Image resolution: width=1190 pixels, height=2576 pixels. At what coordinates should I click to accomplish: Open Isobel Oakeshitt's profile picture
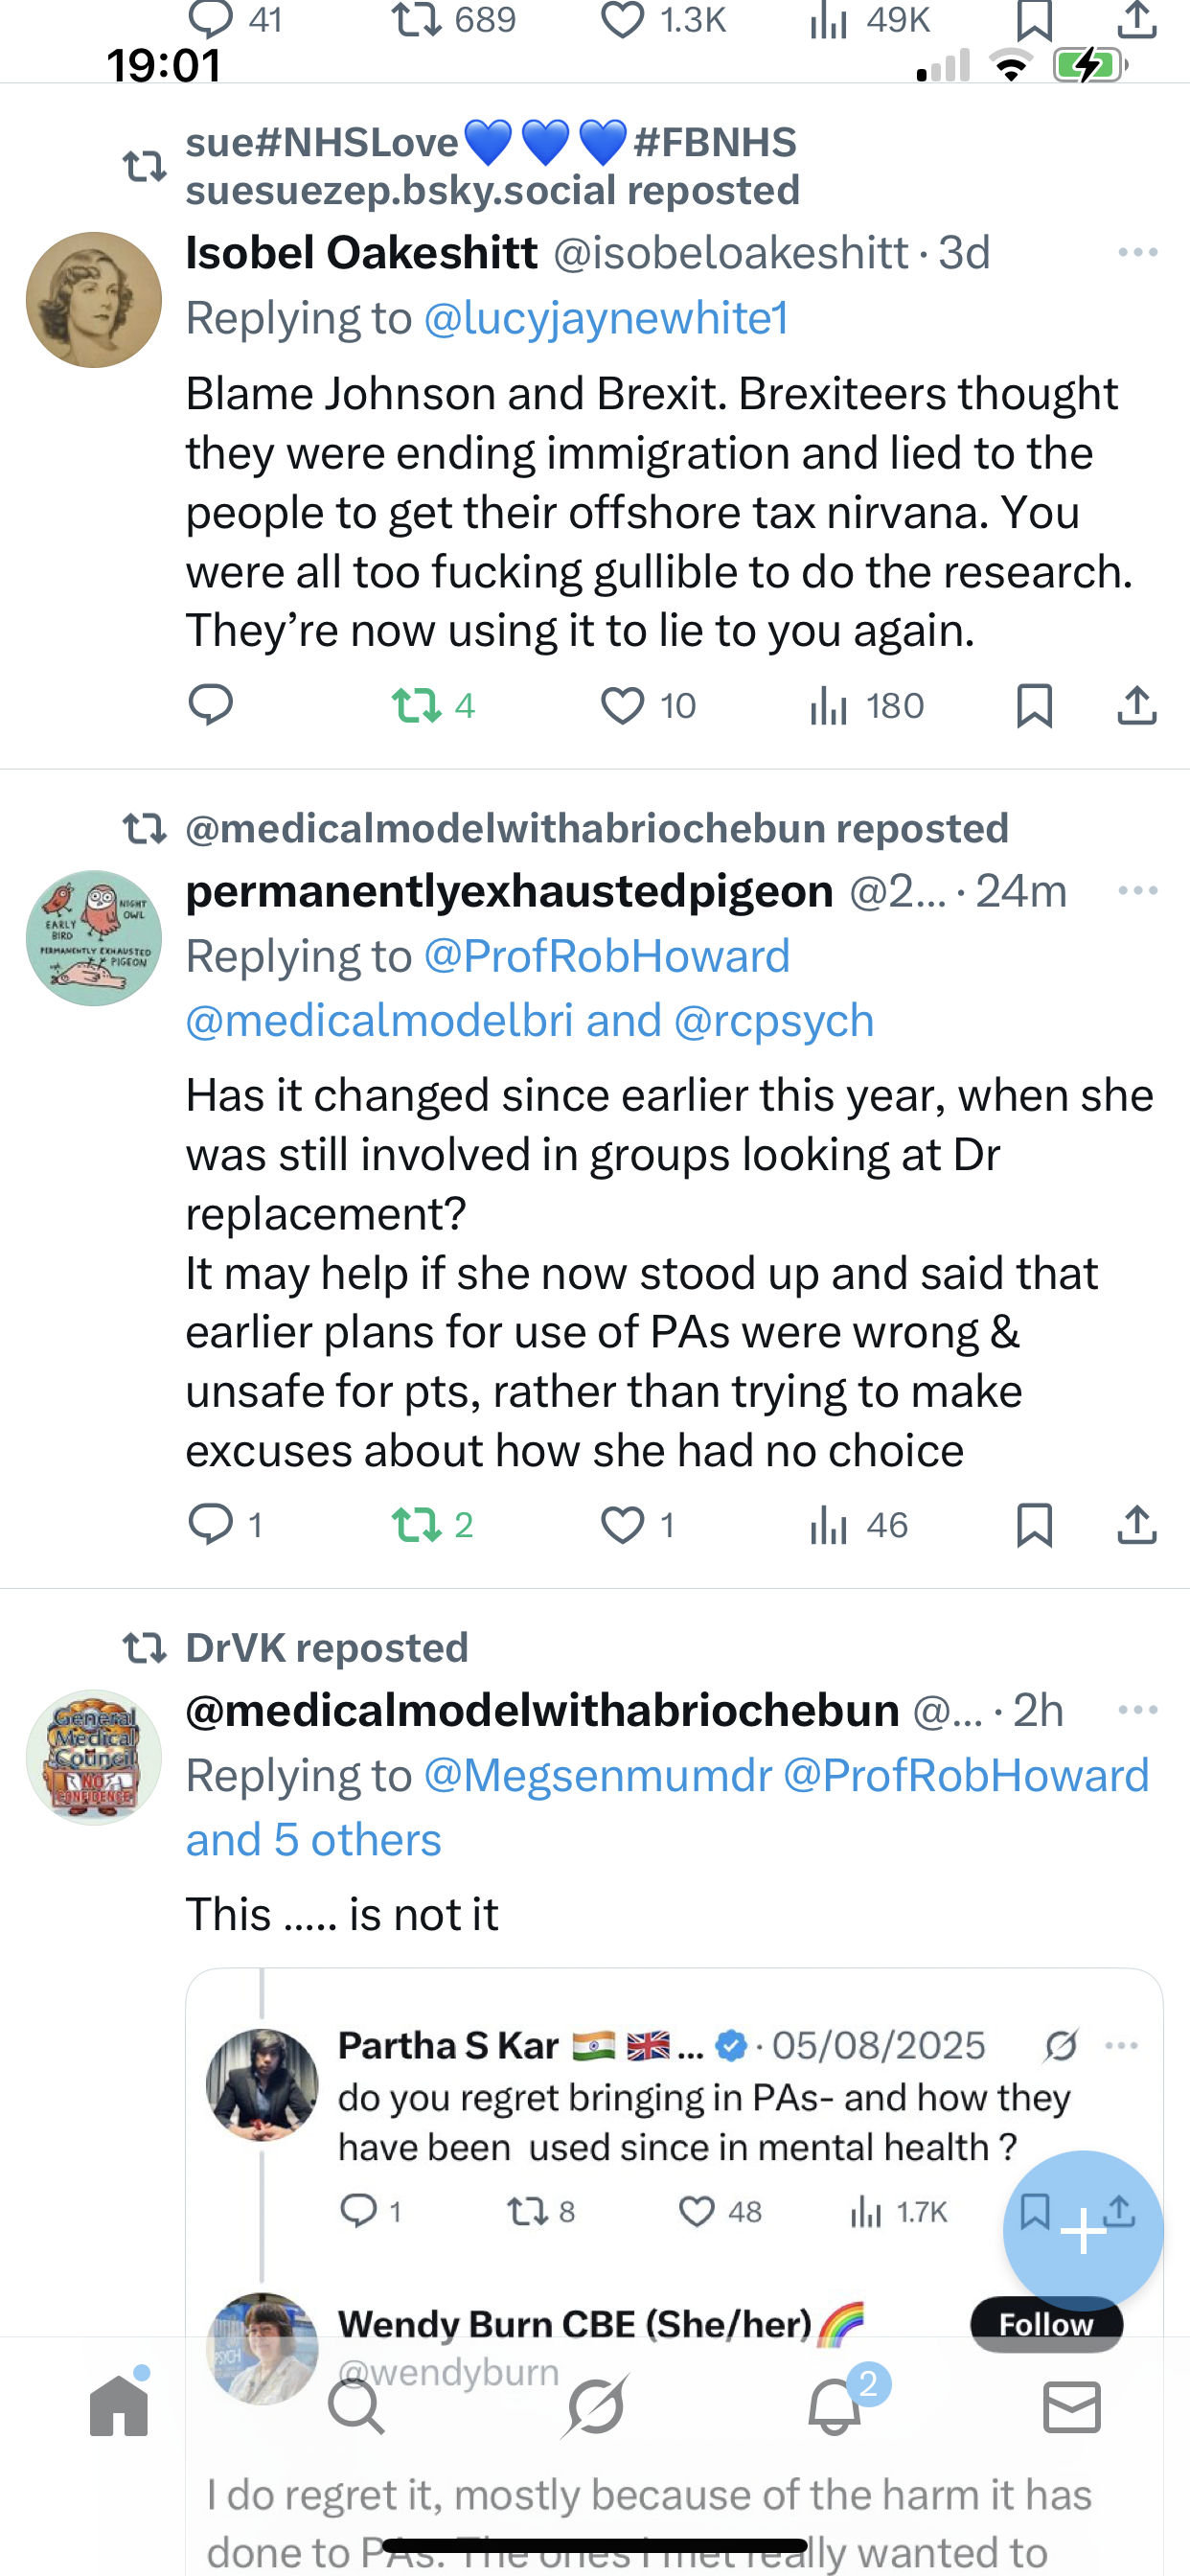pyautogui.click(x=94, y=300)
